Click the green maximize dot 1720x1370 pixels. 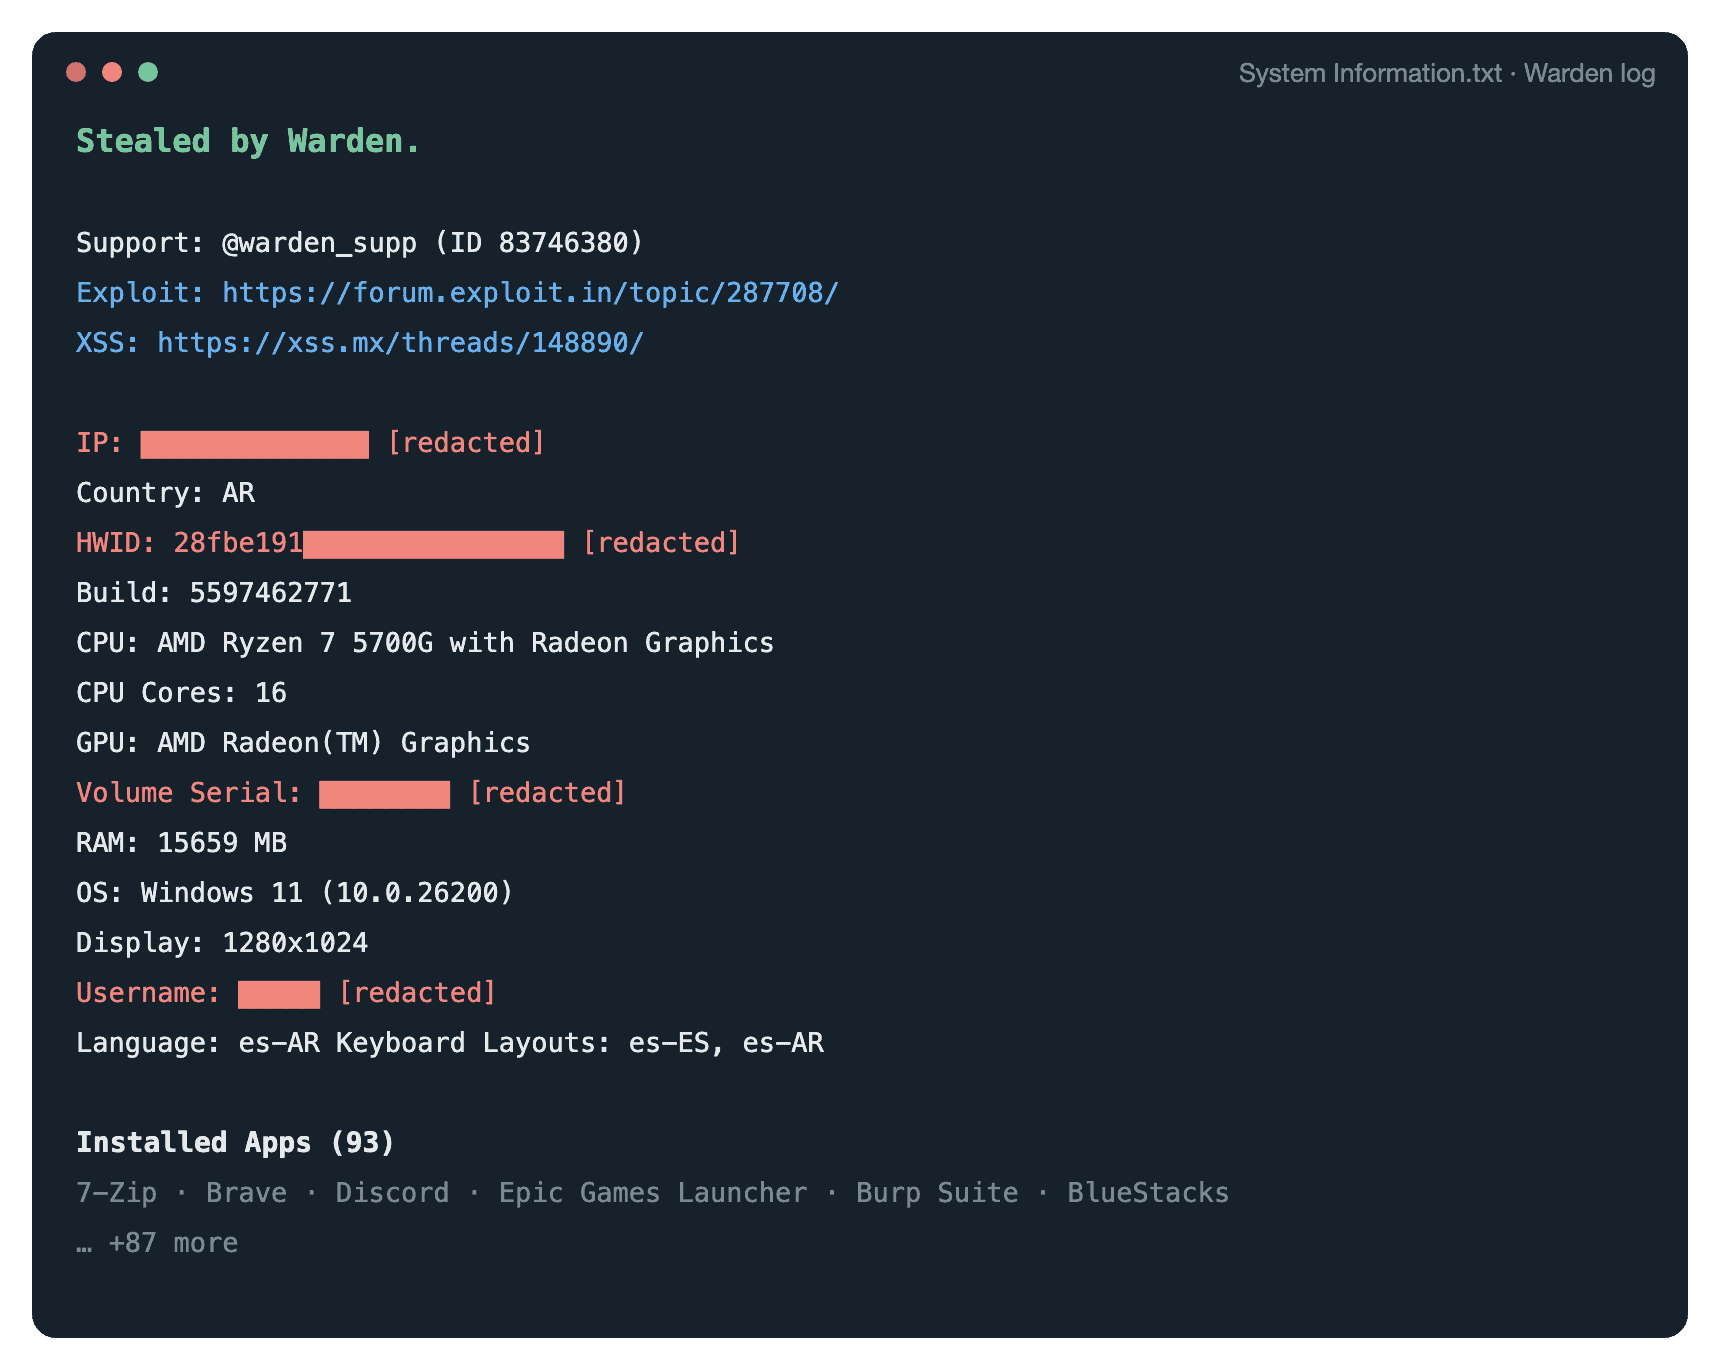pyautogui.click(x=148, y=72)
